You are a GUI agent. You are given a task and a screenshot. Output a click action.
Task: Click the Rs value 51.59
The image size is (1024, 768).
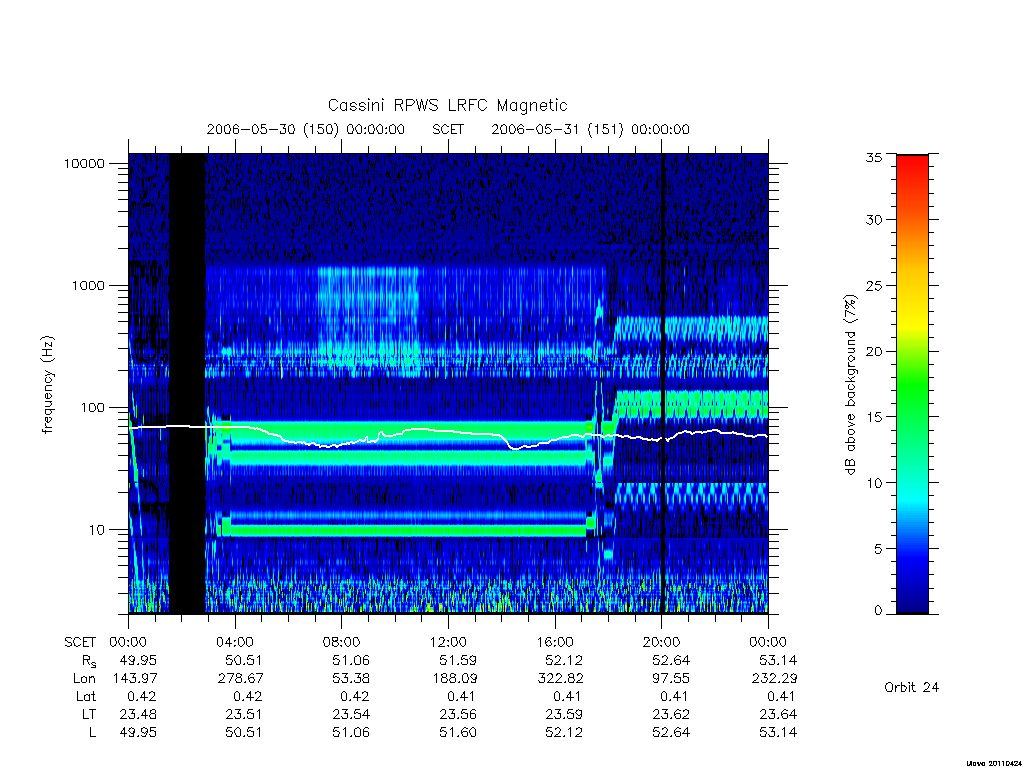click(x=458, y=660)
